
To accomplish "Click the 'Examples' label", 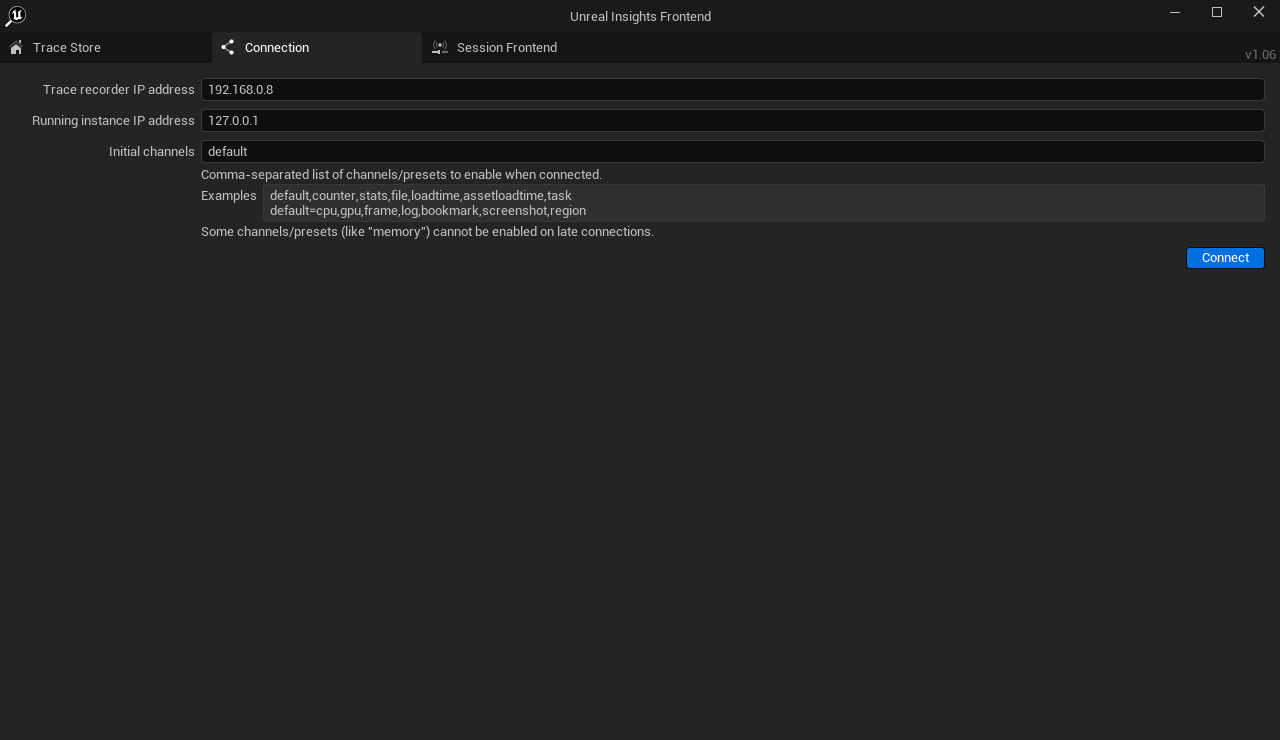I will [x=229, y=196].
